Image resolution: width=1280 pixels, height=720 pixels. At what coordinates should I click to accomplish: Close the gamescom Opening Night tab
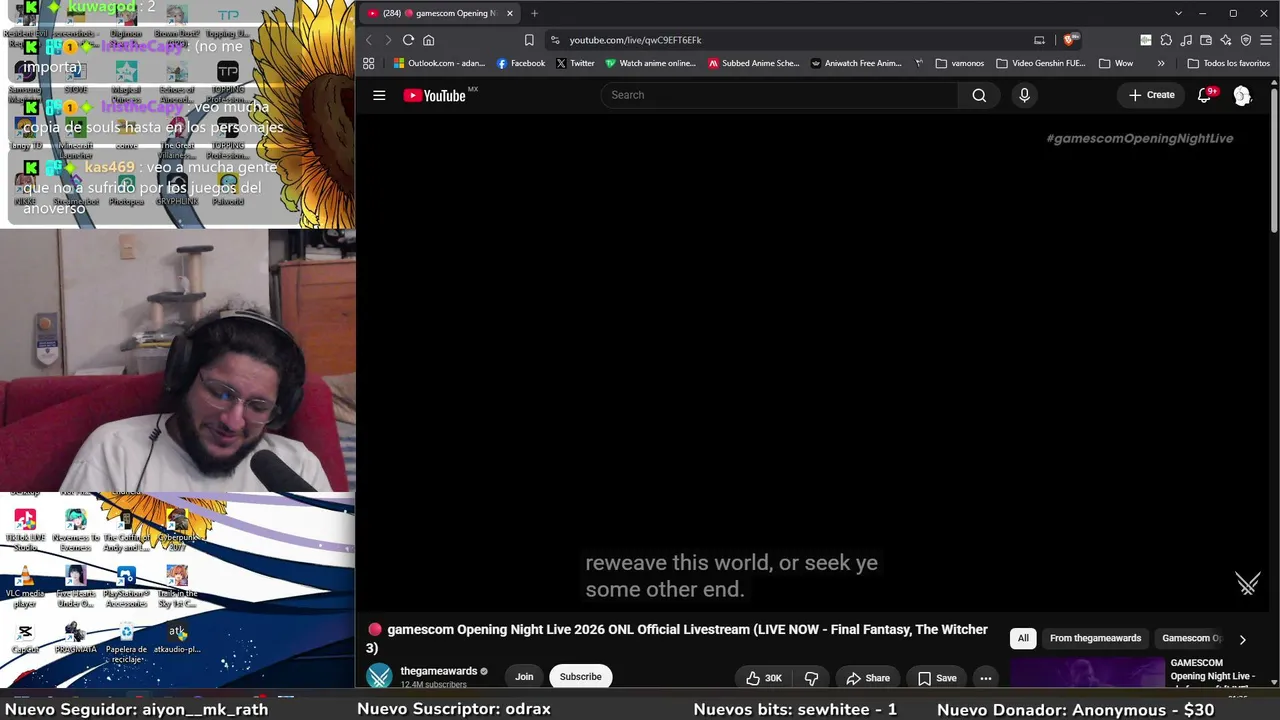click(x=510, y=13)
